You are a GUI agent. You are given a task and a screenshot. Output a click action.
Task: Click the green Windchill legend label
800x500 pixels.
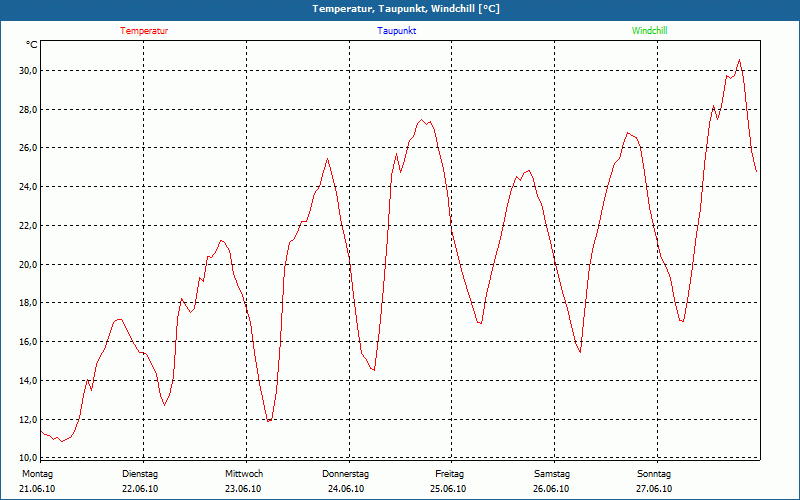(649, 31)
